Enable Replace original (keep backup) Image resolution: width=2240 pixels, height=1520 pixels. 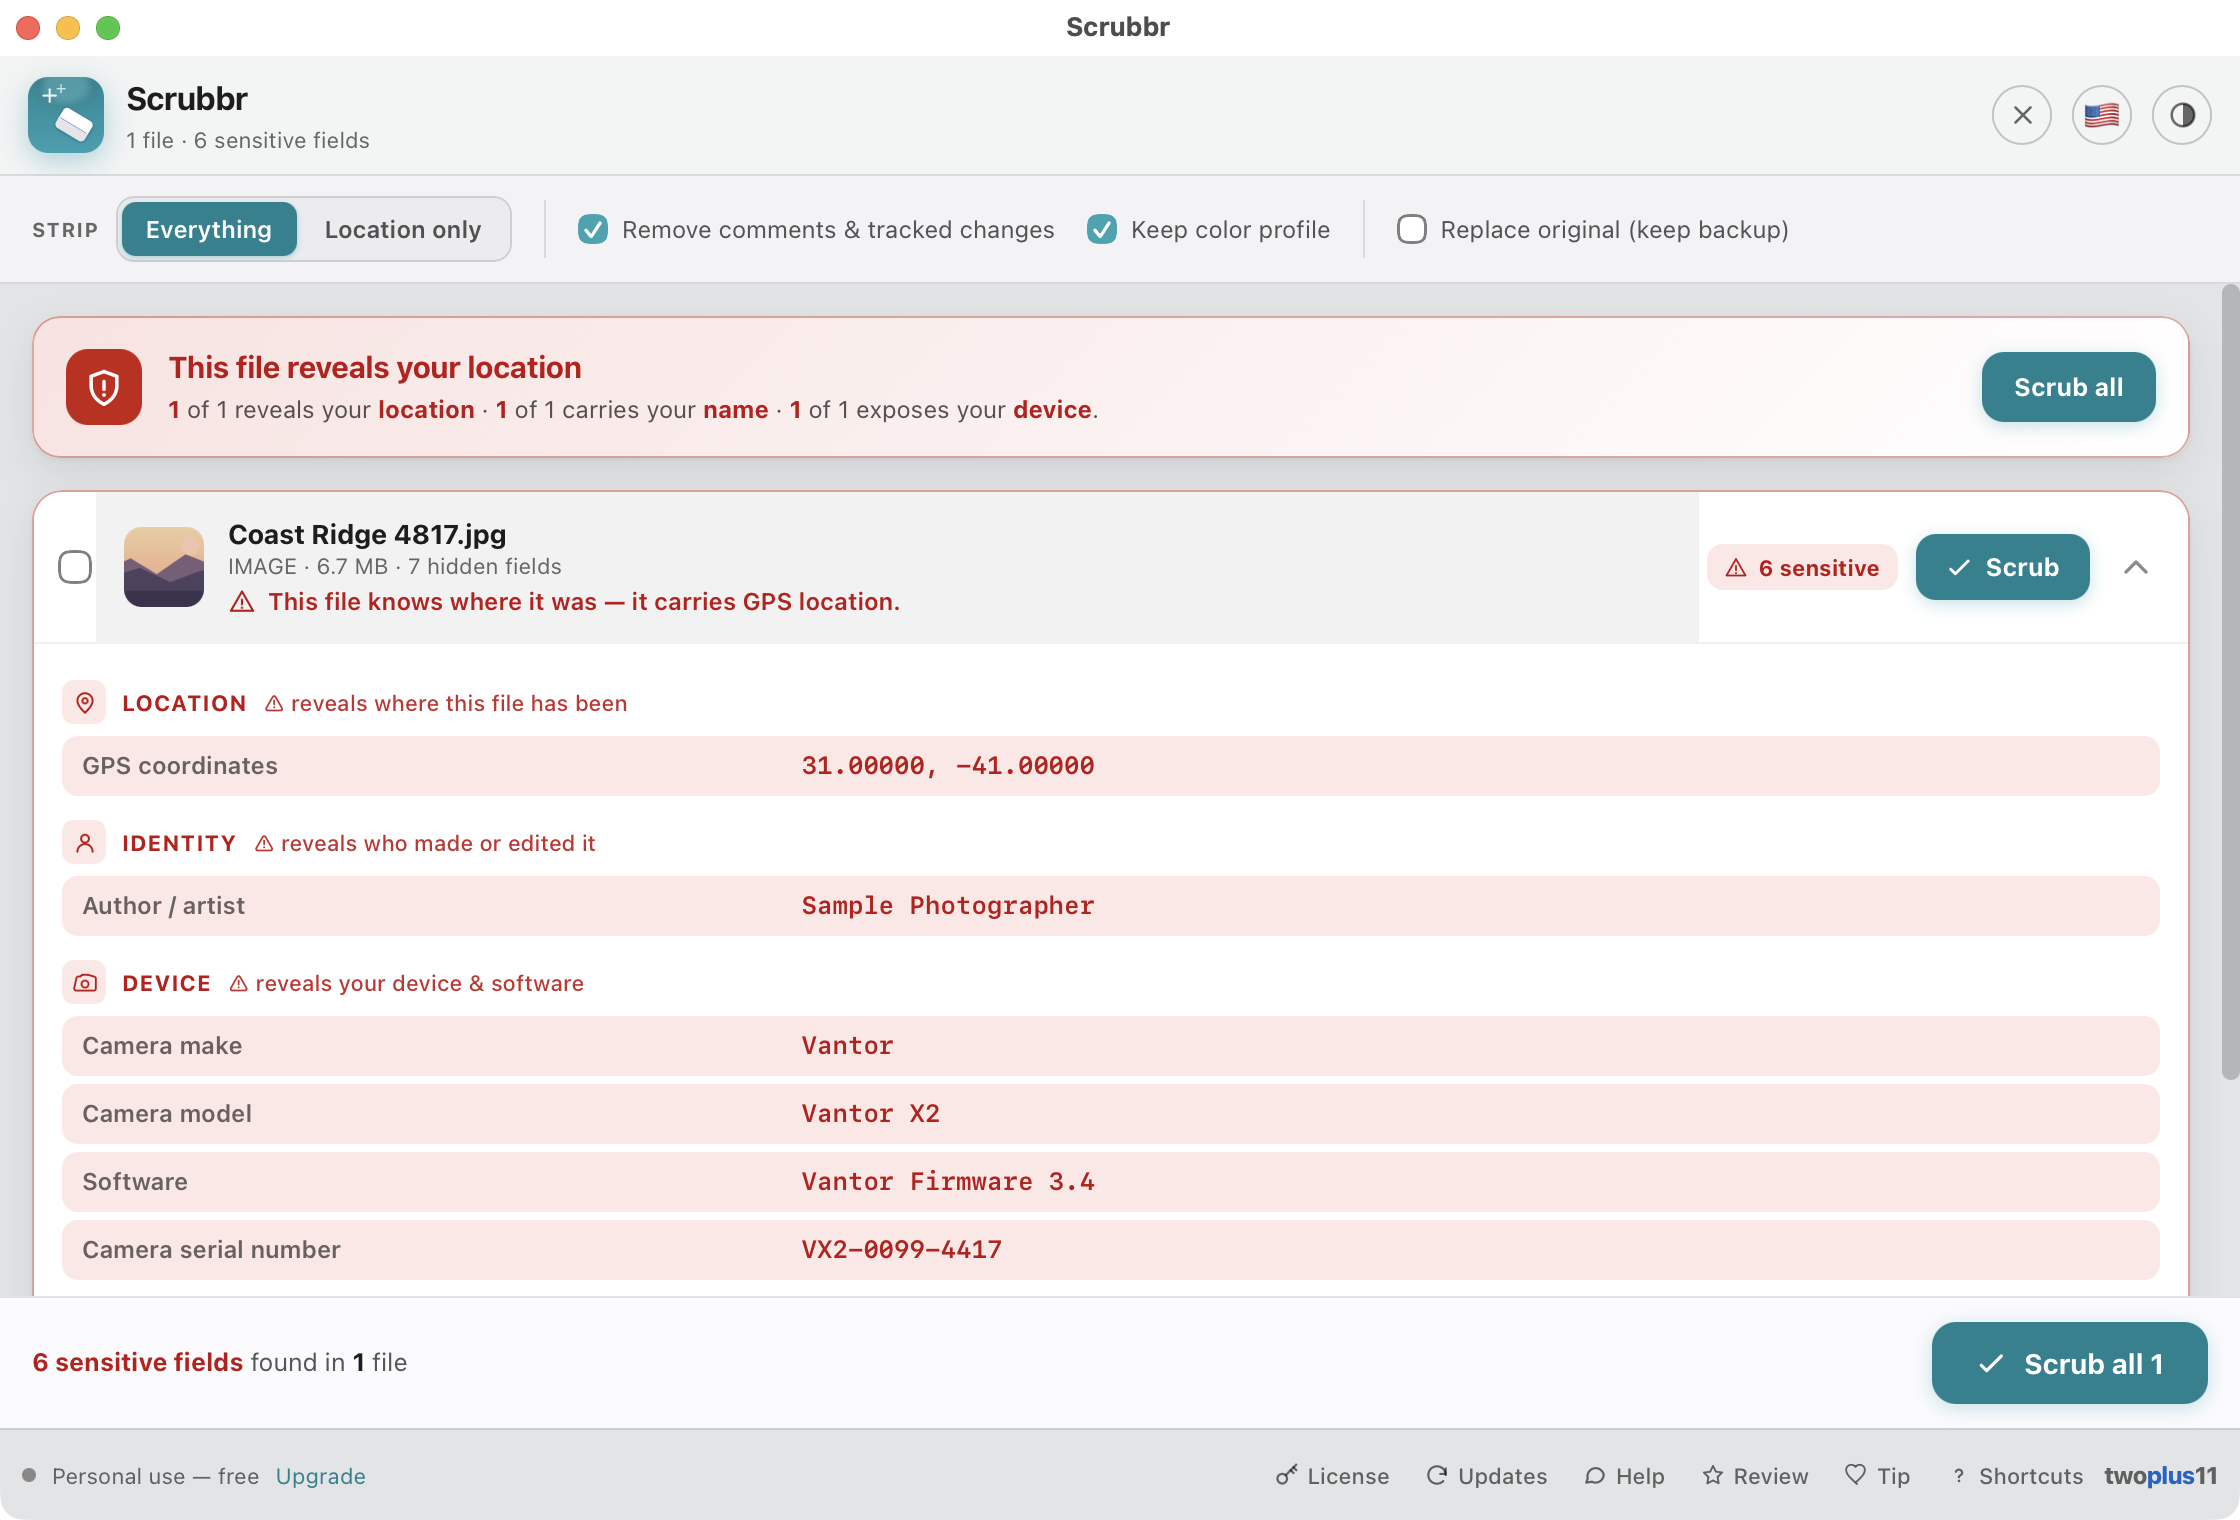pos(1412,229)
